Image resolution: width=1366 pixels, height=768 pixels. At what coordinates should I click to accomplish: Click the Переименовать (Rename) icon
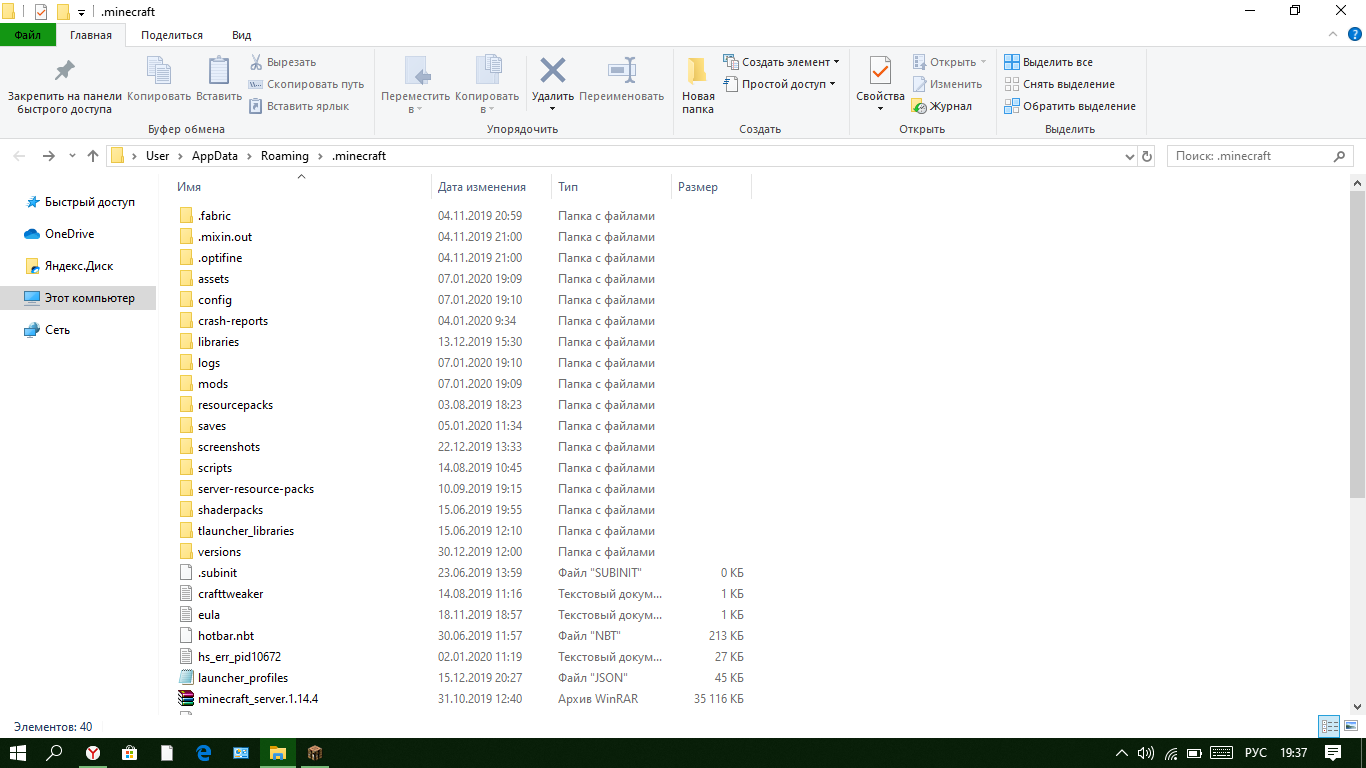pos(621,72)
